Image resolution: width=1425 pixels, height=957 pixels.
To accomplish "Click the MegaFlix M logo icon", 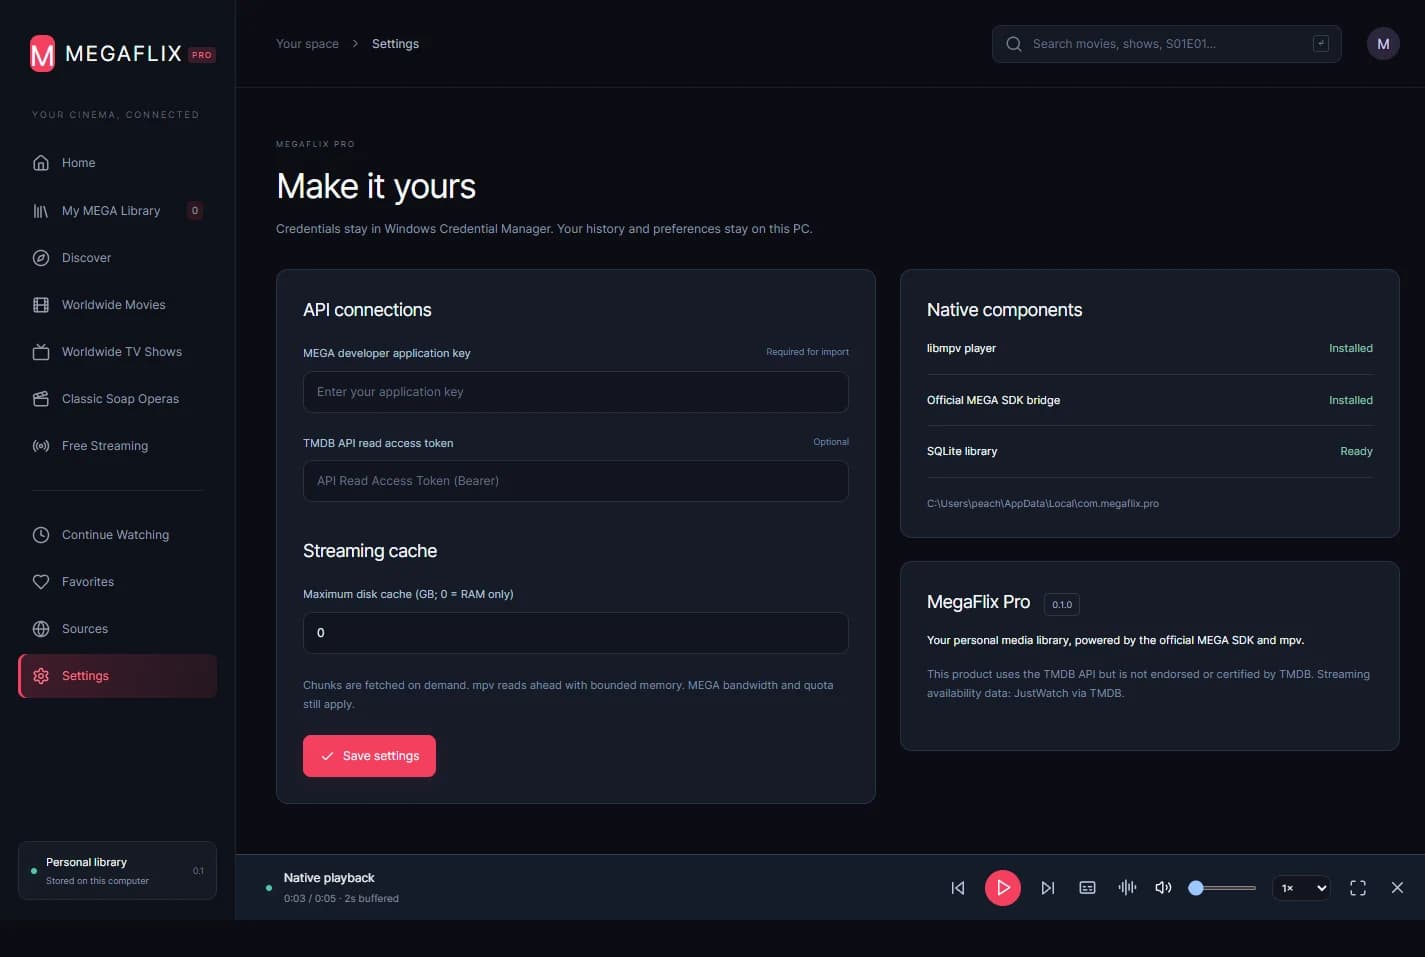I will (x=42, y=54).
